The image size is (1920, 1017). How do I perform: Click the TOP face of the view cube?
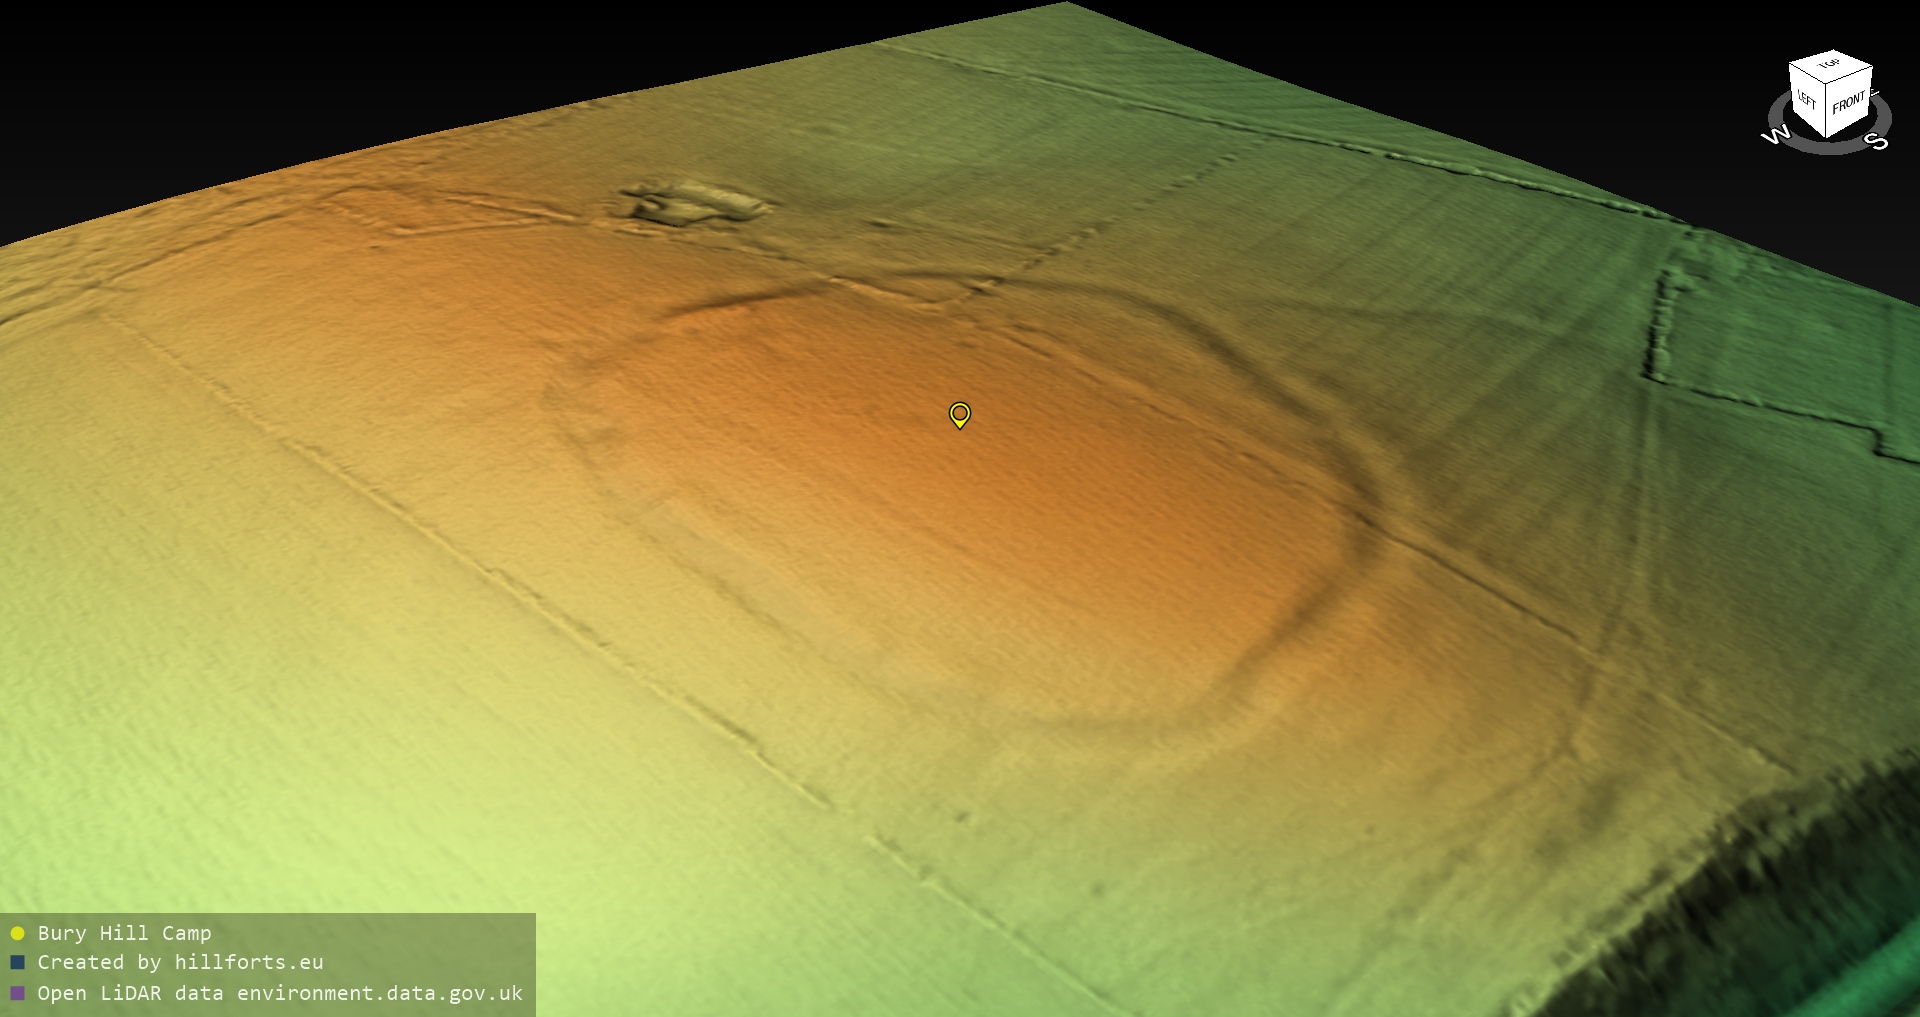1830,66
